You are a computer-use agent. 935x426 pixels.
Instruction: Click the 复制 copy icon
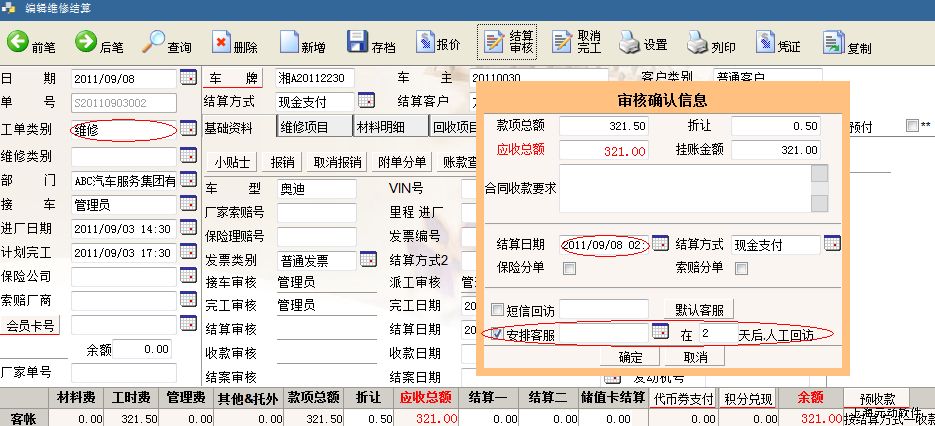832,44
